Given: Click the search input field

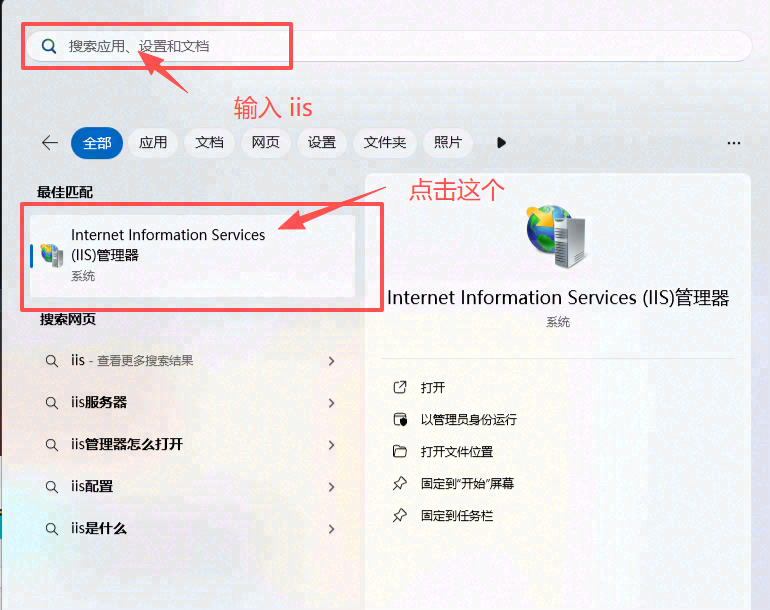Looking at the screenshot, I should (400, 46).
